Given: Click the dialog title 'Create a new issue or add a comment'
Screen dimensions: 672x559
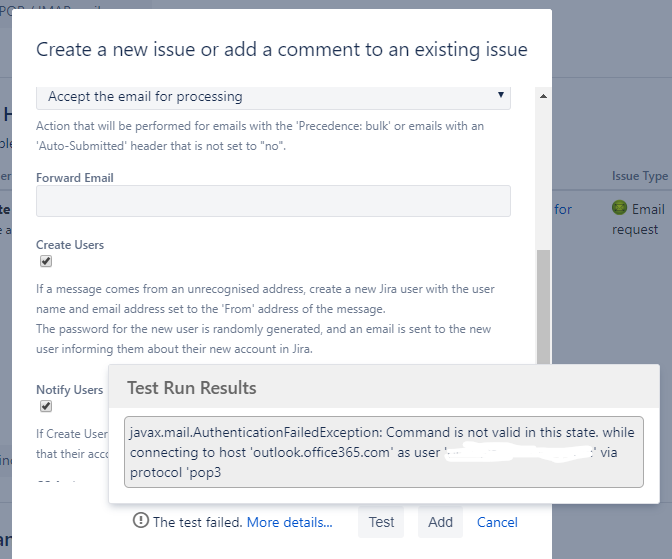Looking at the screenshot, I should tap(282, 50).
